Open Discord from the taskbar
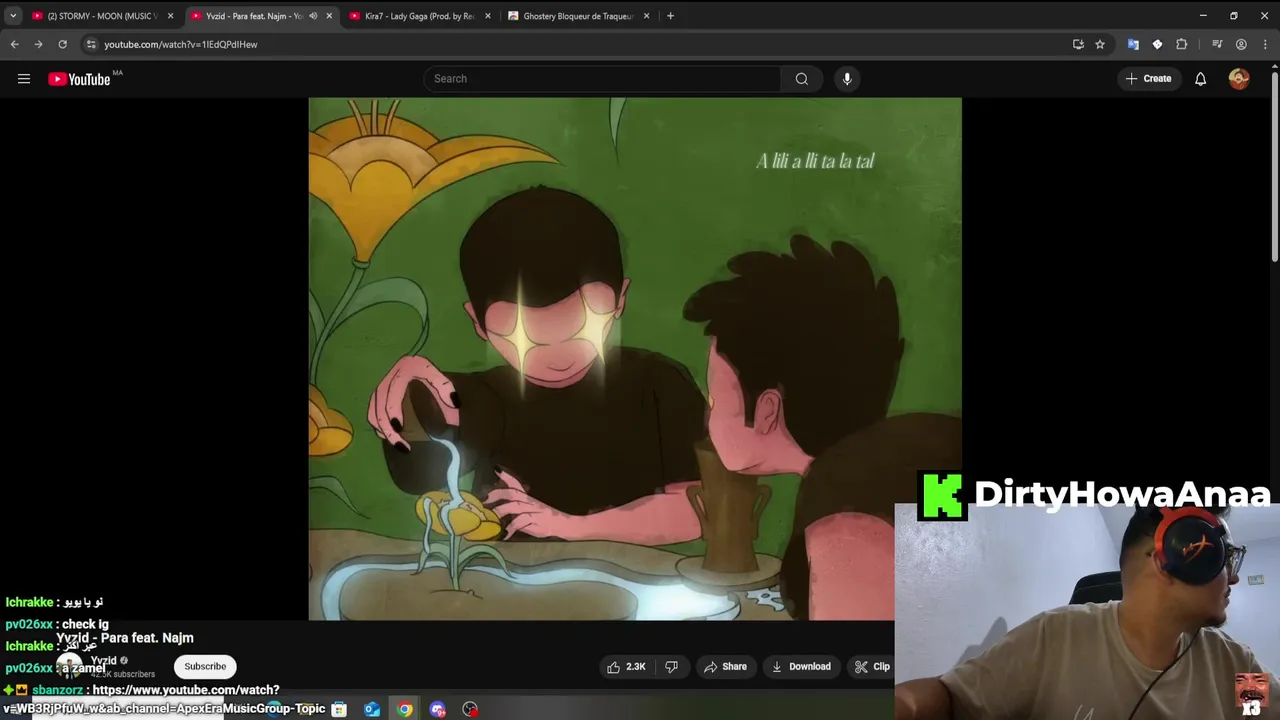 tap(437, 709)
